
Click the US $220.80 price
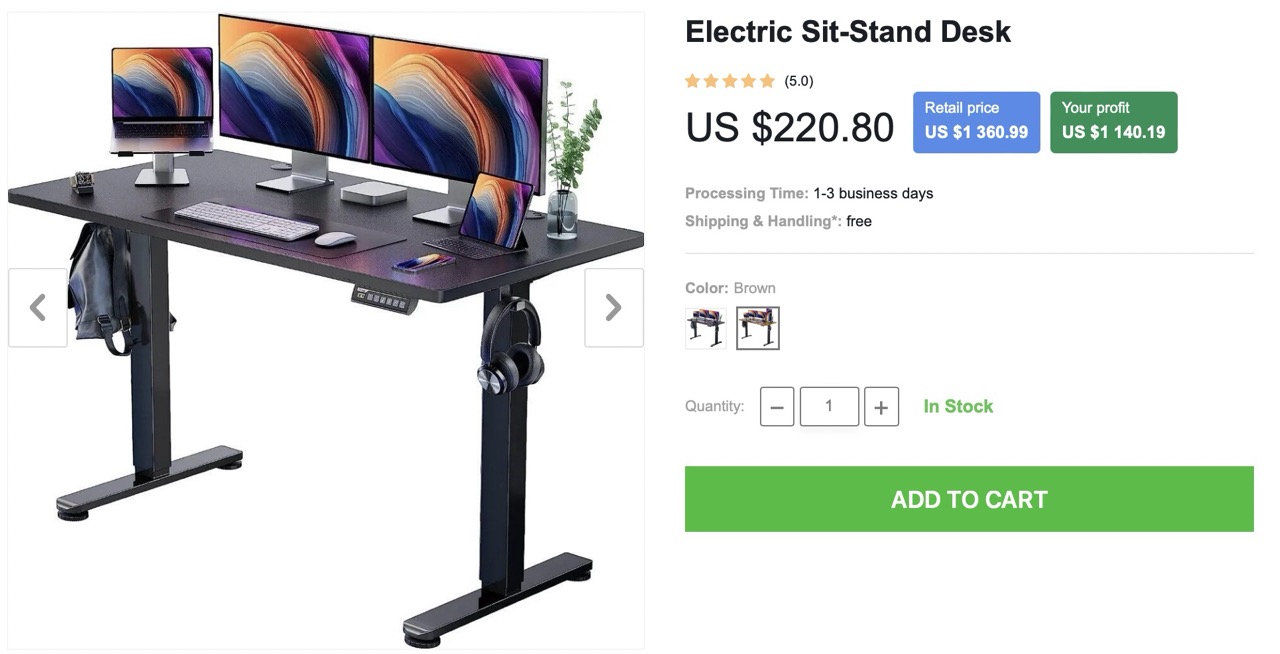click(x=790, y=127)
